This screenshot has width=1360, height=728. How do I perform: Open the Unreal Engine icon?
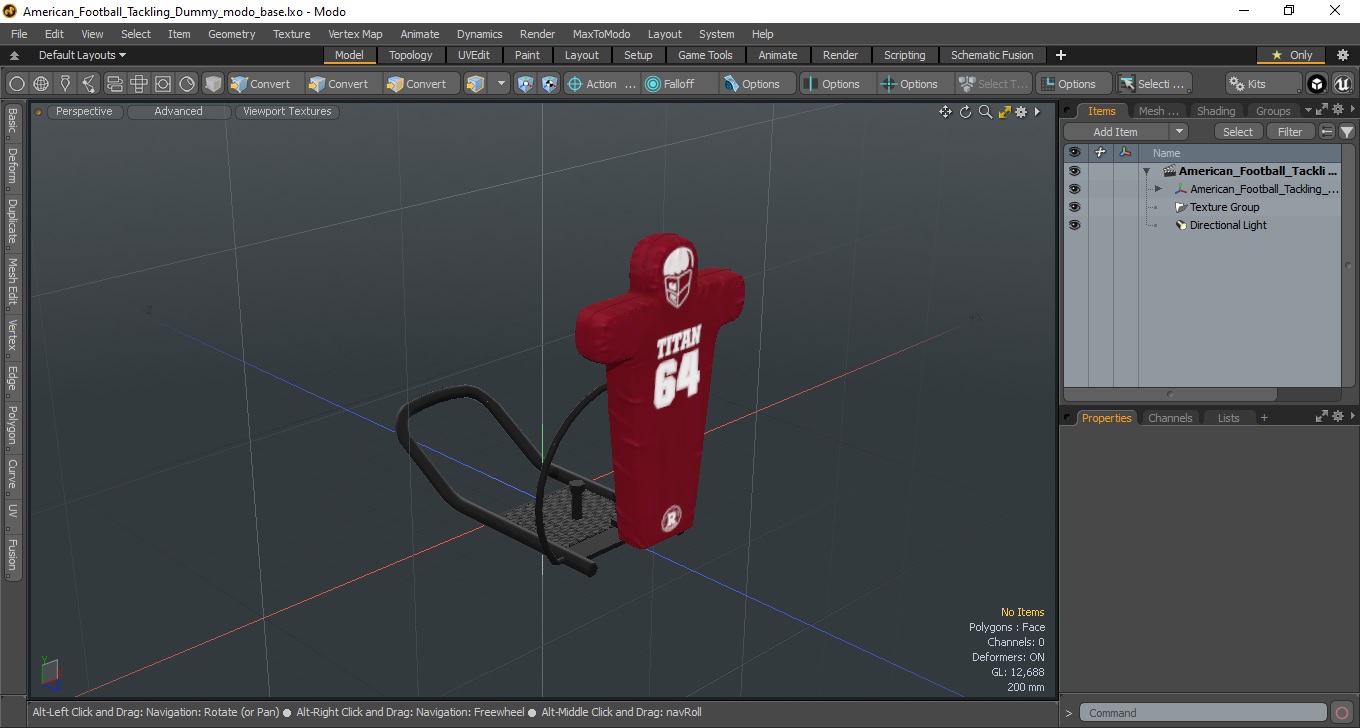1342,84
